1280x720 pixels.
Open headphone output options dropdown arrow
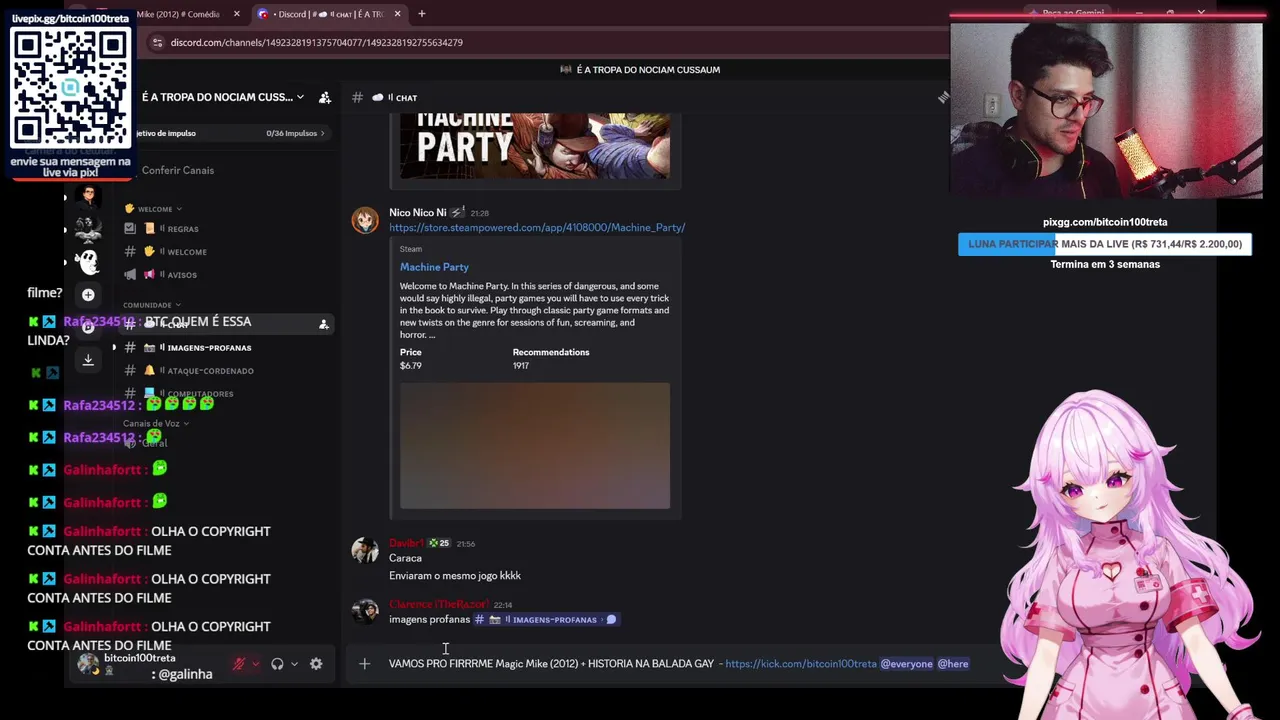294,664
